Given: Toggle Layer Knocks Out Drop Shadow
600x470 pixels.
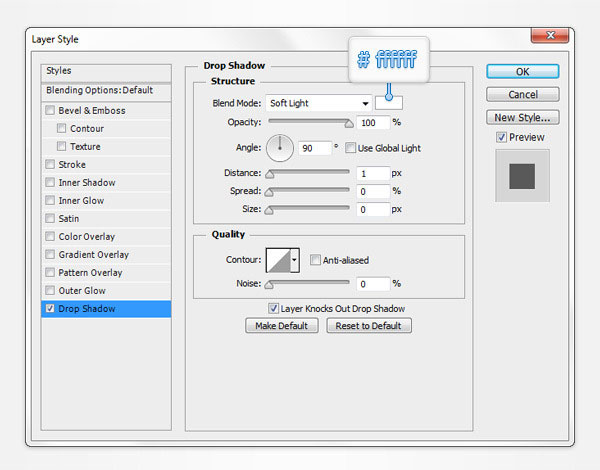Looking at the screenshot, I should [x=273, y=308].
